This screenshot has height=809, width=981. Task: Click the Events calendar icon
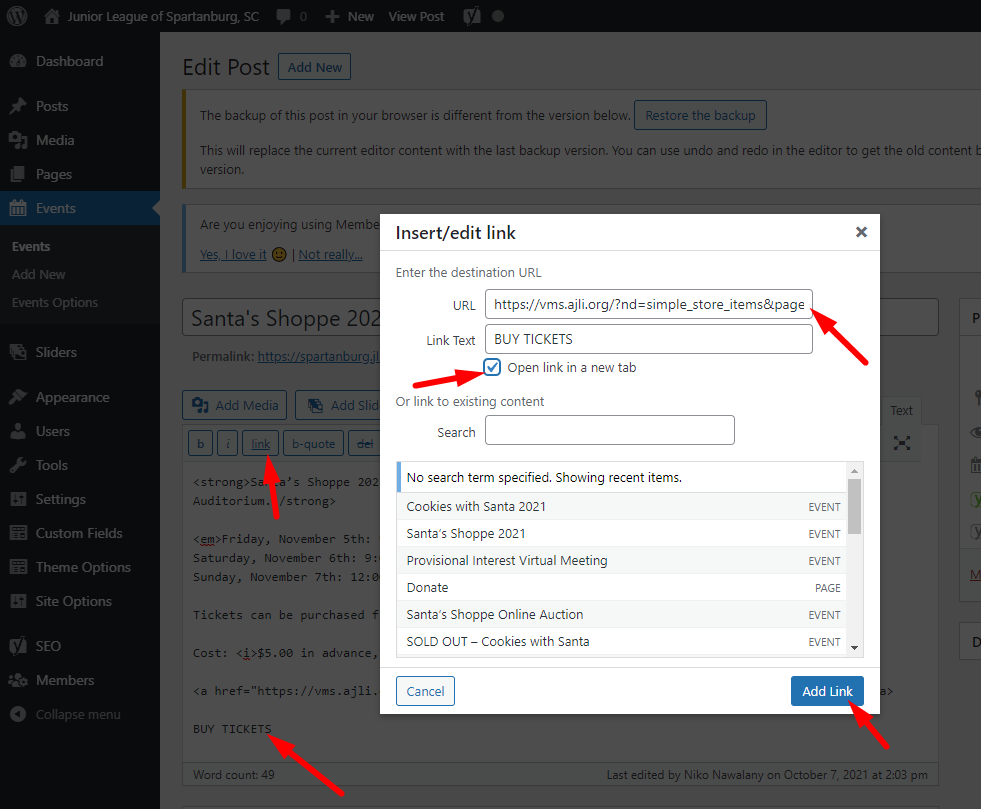point(18,208)
